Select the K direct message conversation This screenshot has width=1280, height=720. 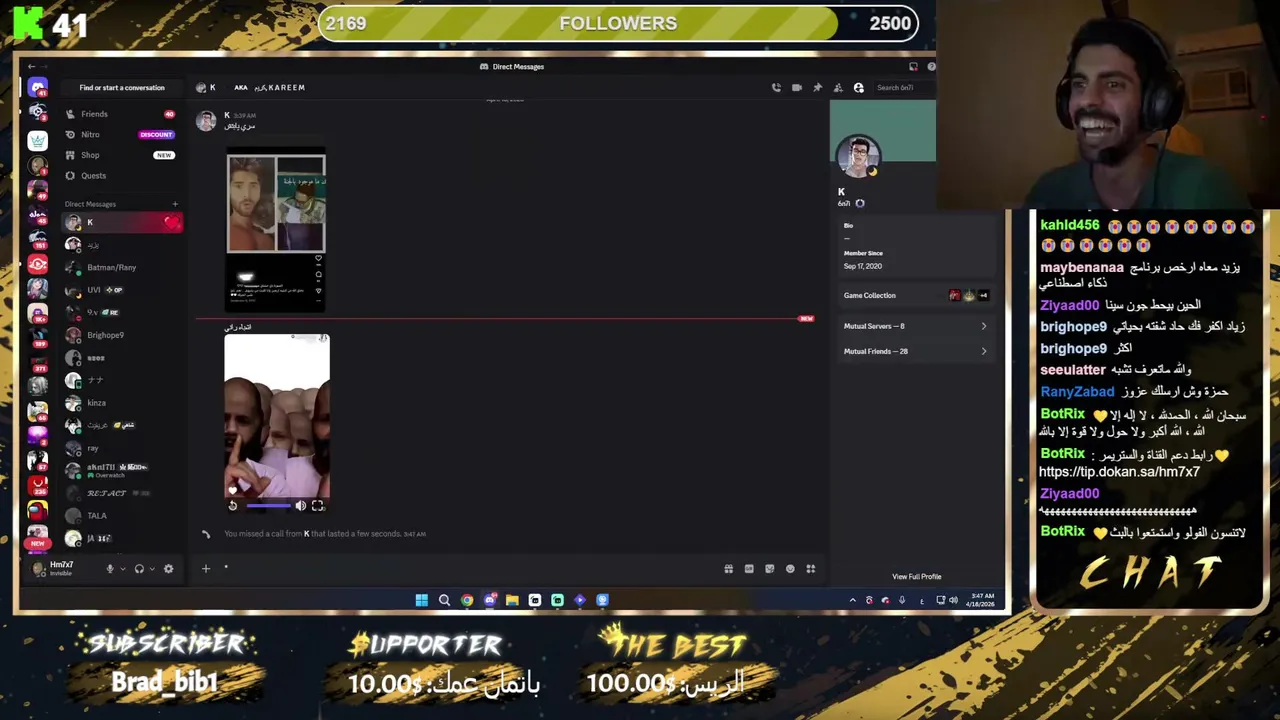[x=121, y=222]
